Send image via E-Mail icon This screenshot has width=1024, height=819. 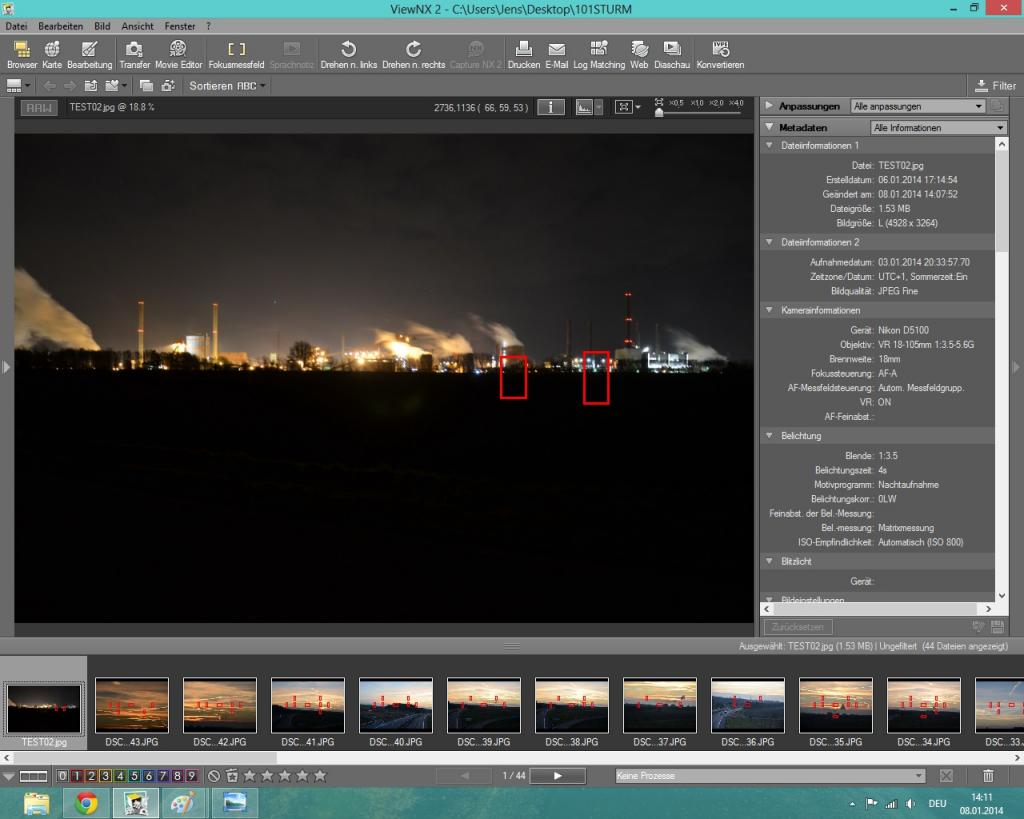[556, 55]
